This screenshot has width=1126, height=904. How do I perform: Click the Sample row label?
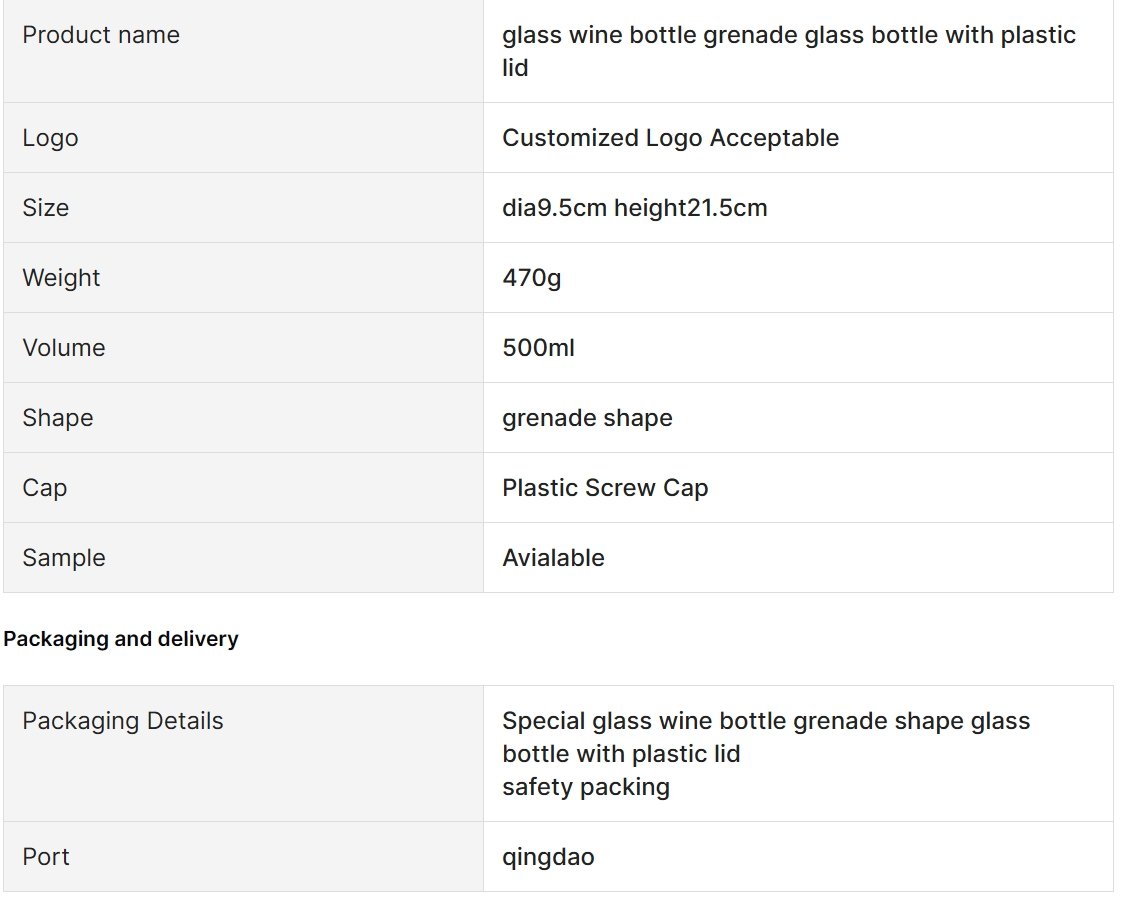(64, 558)
